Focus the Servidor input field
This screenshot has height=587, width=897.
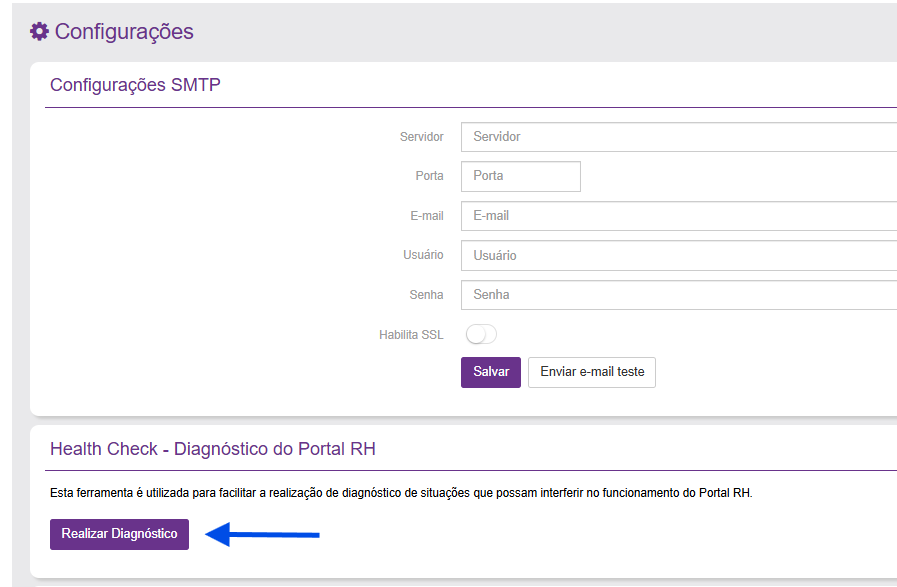tap(678, 137)
